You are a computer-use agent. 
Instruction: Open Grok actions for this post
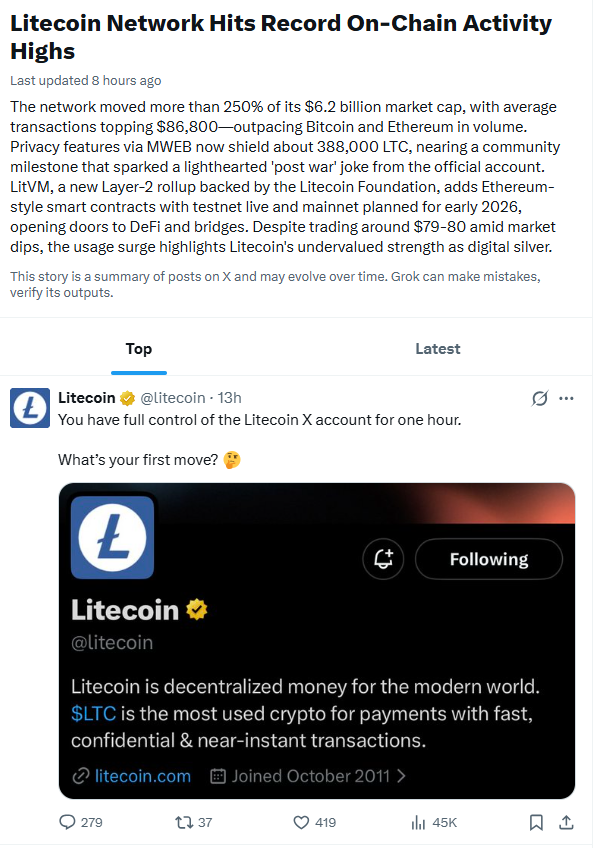point(539,398)
